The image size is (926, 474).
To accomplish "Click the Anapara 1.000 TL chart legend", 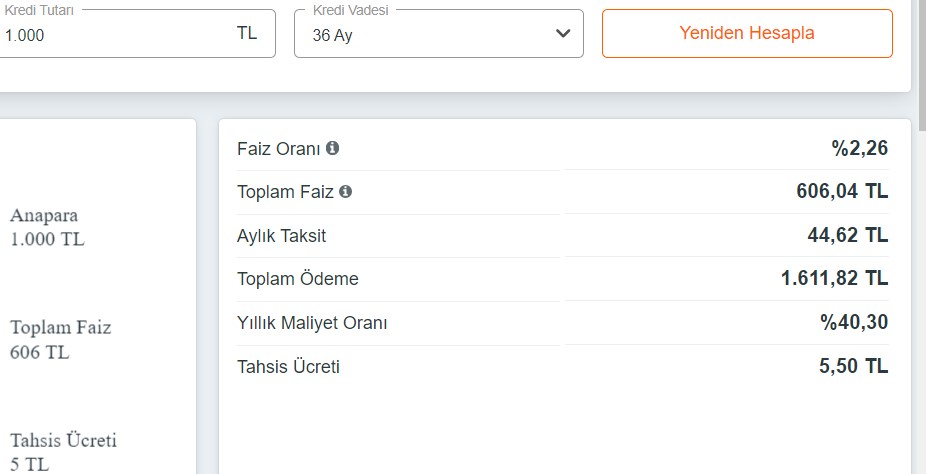I will pos(47,227).
